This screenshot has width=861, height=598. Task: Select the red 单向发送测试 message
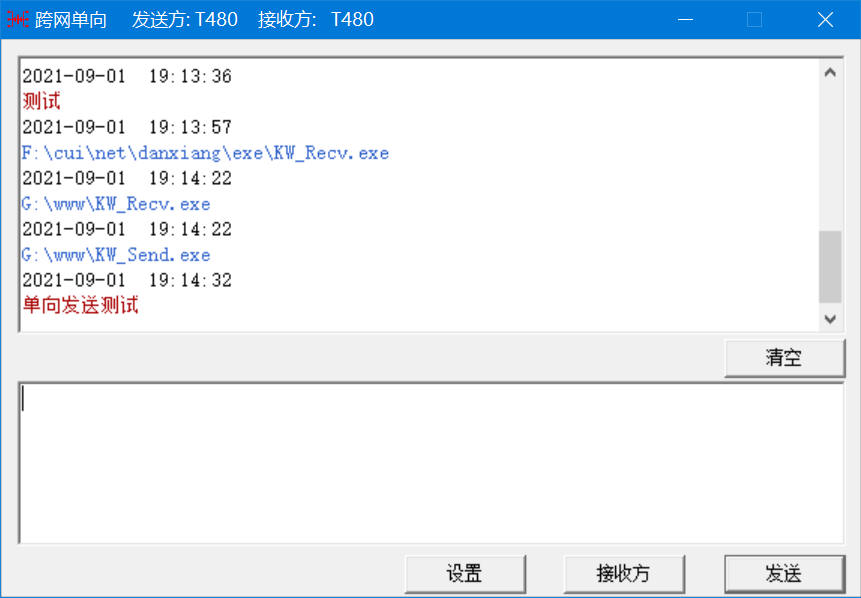(81, 305)
